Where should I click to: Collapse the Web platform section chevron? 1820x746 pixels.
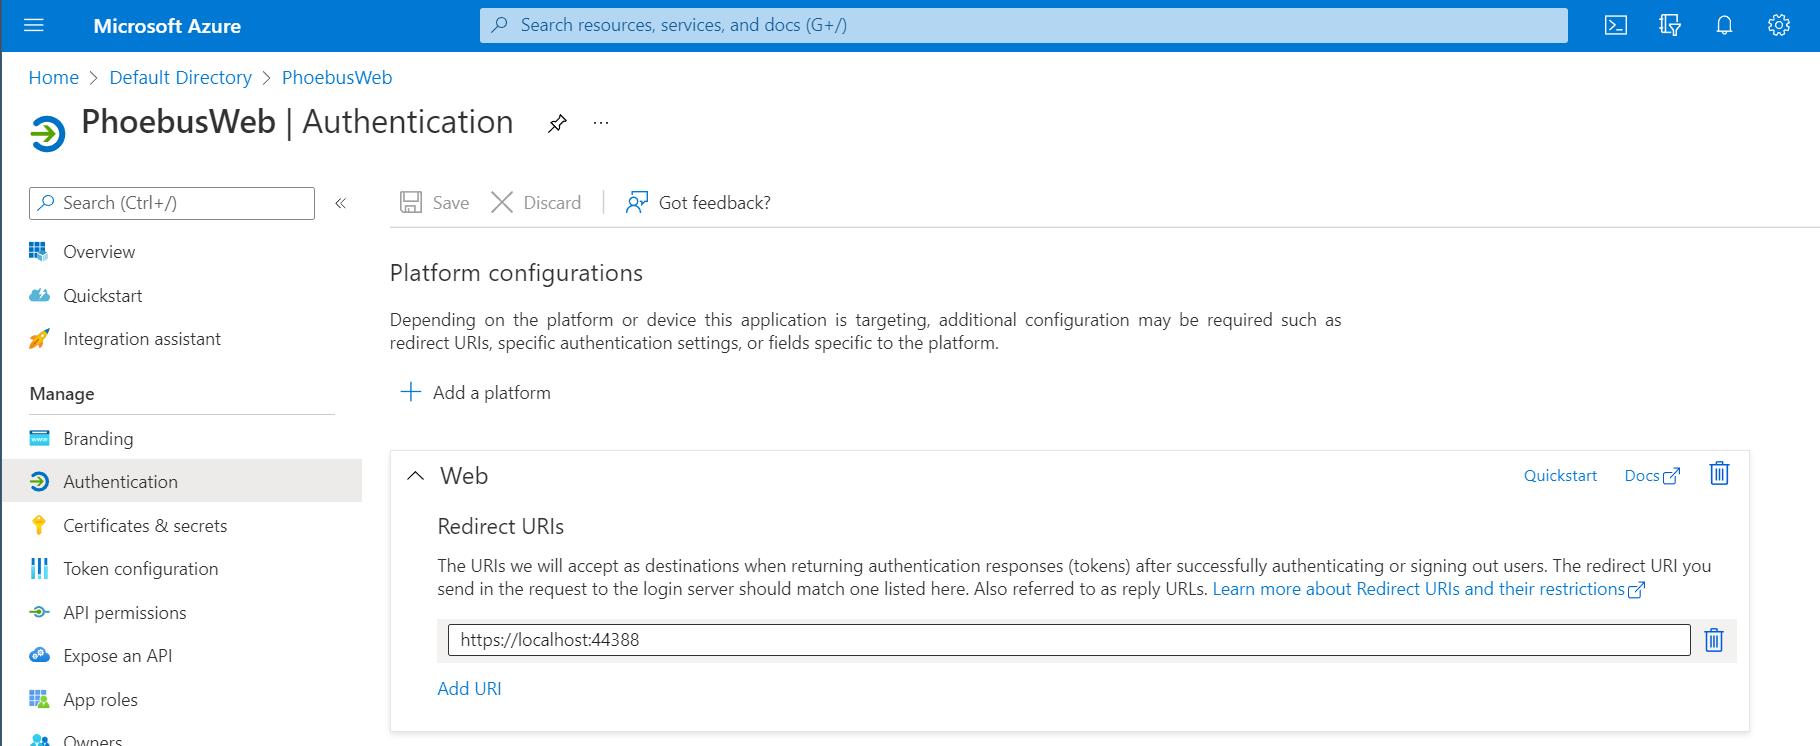tap(416, 476)
